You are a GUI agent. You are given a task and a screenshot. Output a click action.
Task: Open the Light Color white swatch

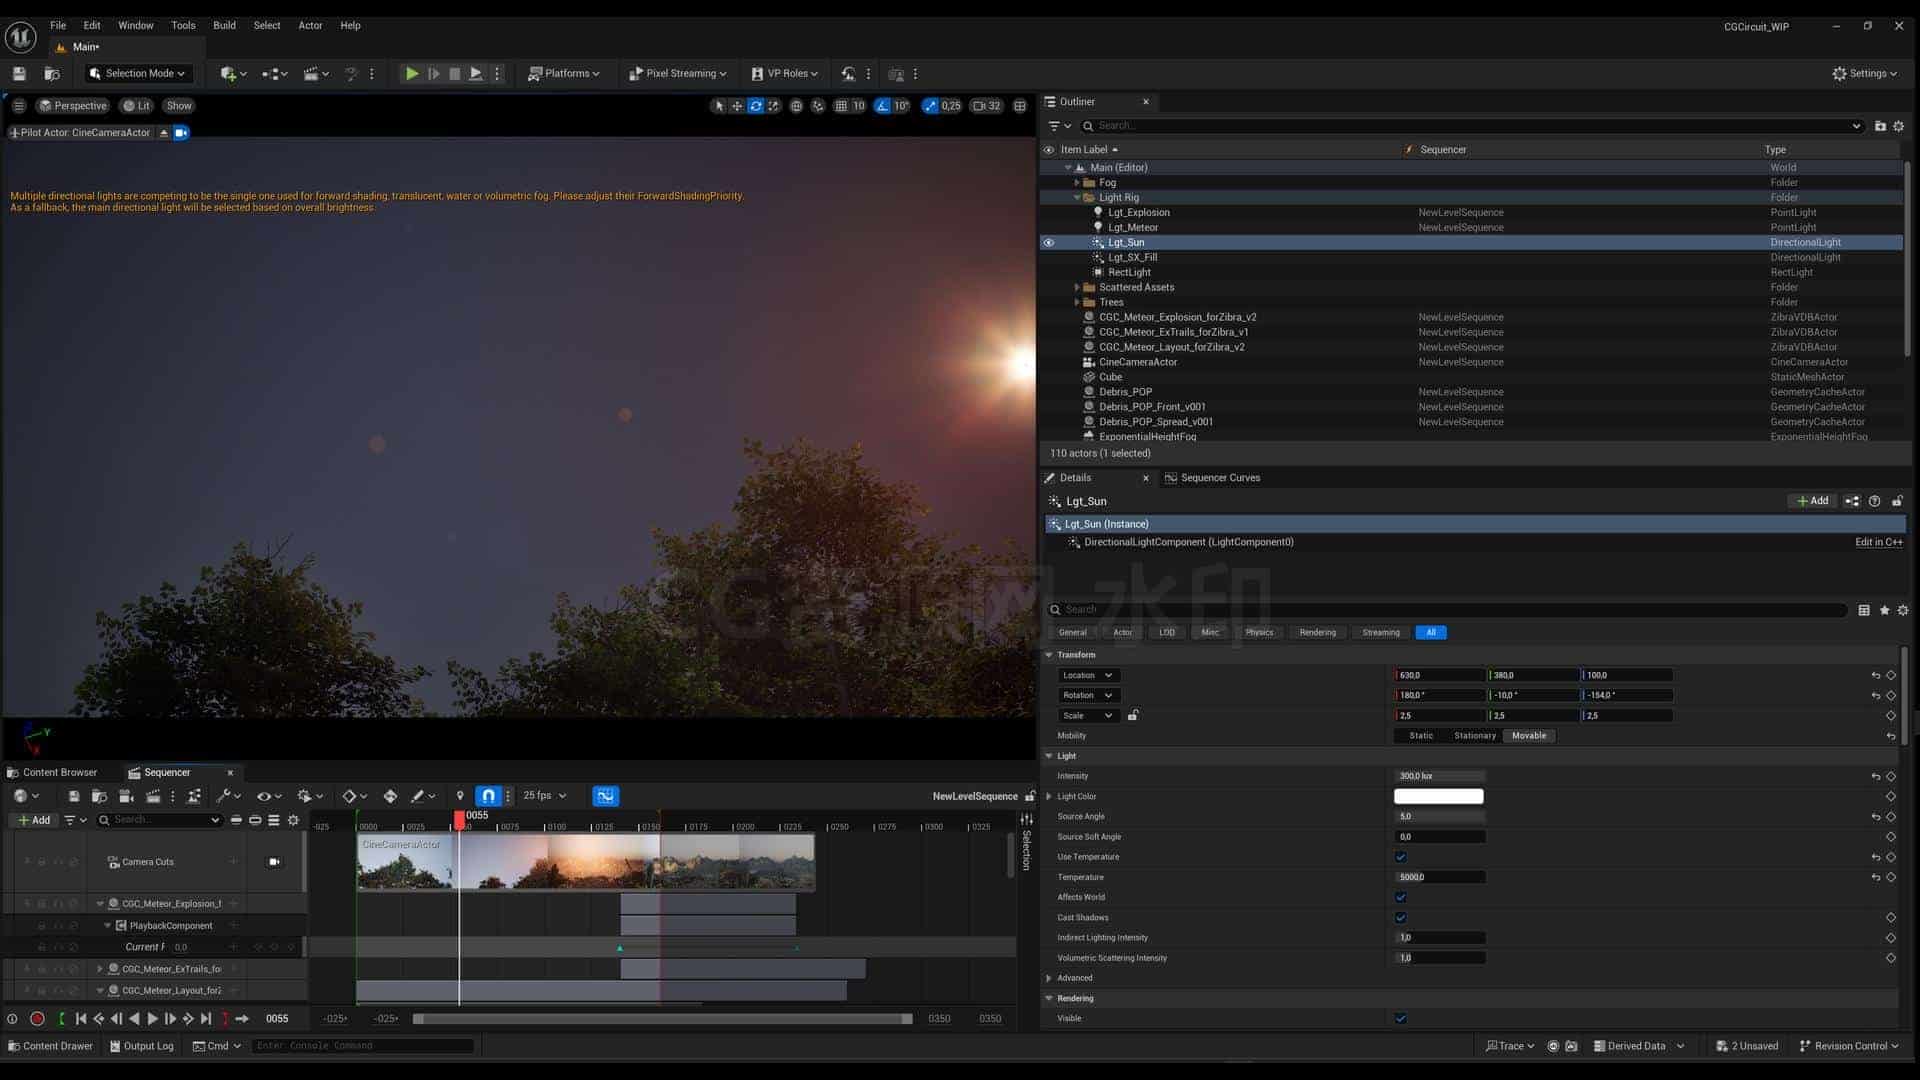(x=1438, y=797)
